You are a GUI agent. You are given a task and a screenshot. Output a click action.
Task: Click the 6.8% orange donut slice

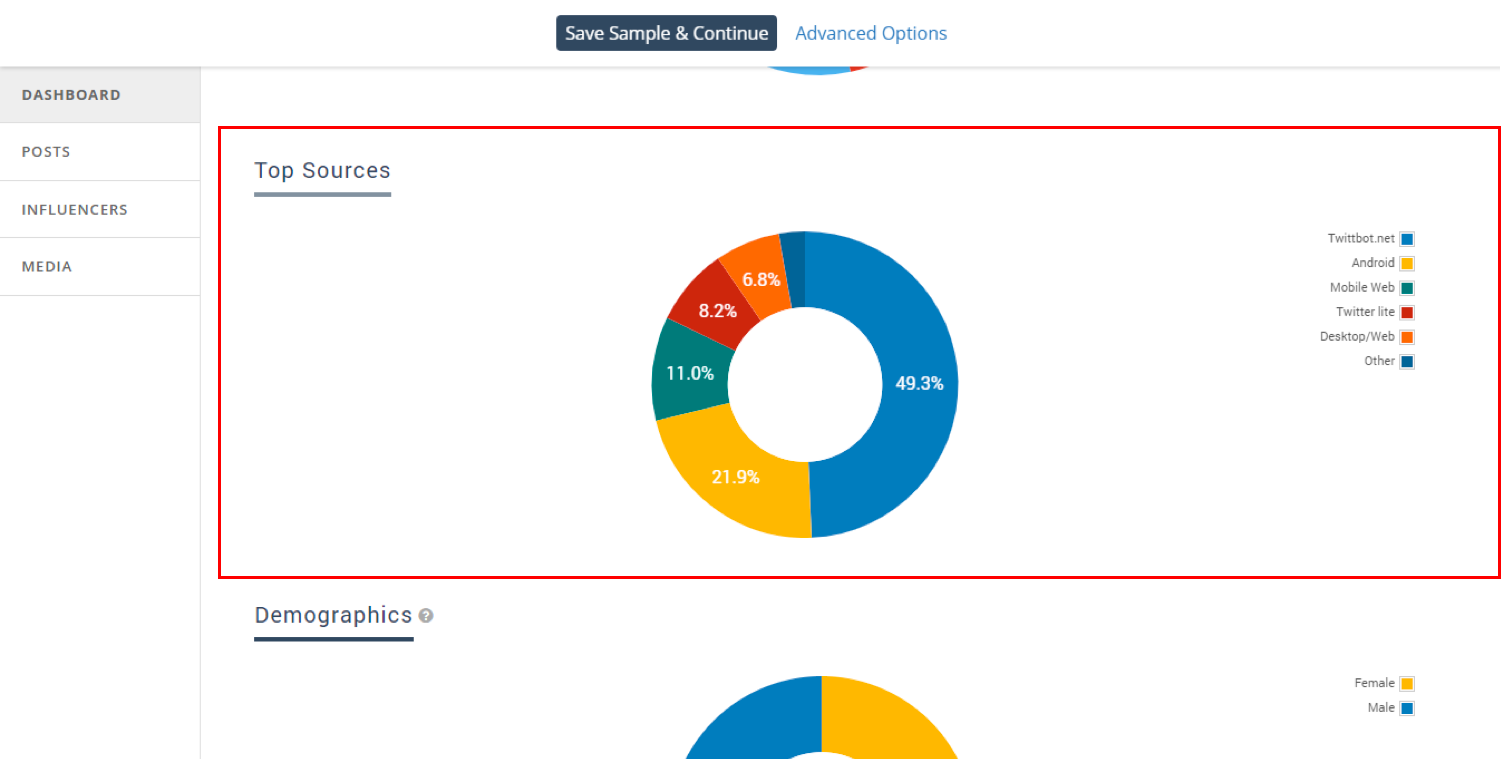[x=761, y=279]
